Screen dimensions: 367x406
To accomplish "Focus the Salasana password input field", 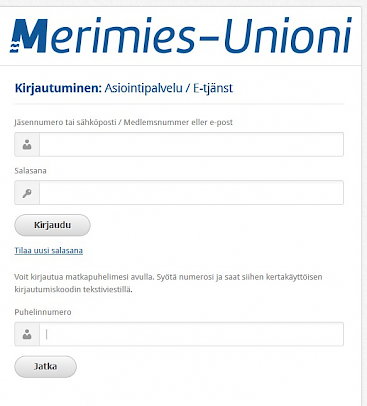I will click(191, 193).
